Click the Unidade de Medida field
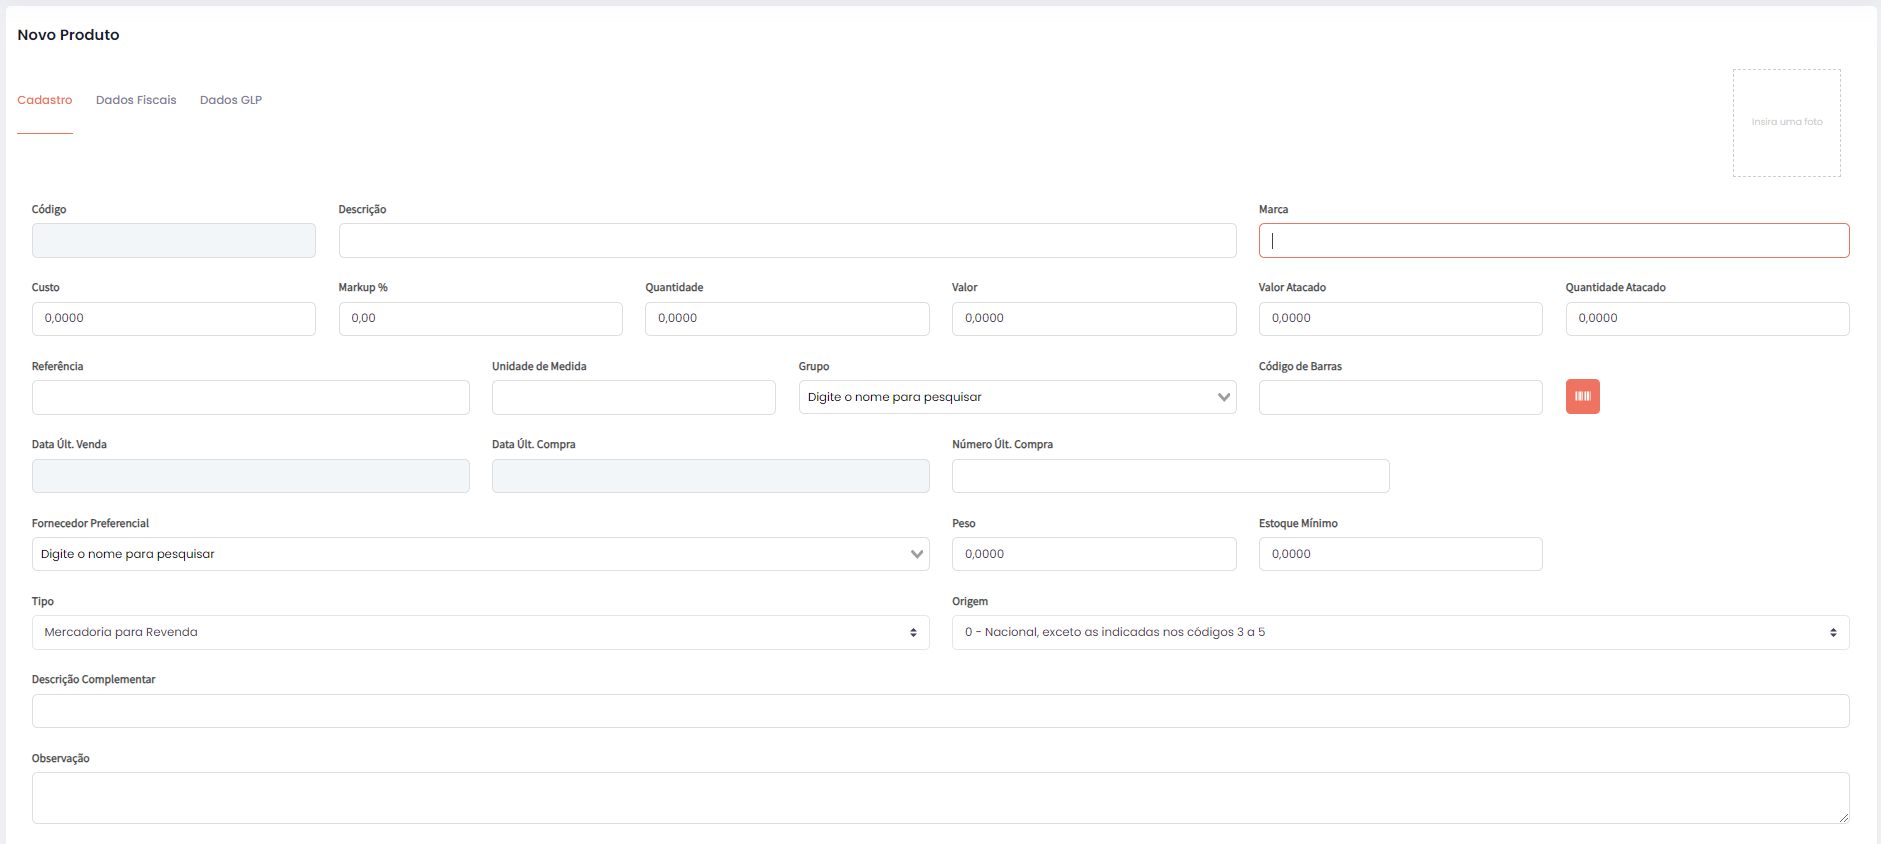Image resolution: width=1881 pixels, height=844 pixels. tap(633, 397)
